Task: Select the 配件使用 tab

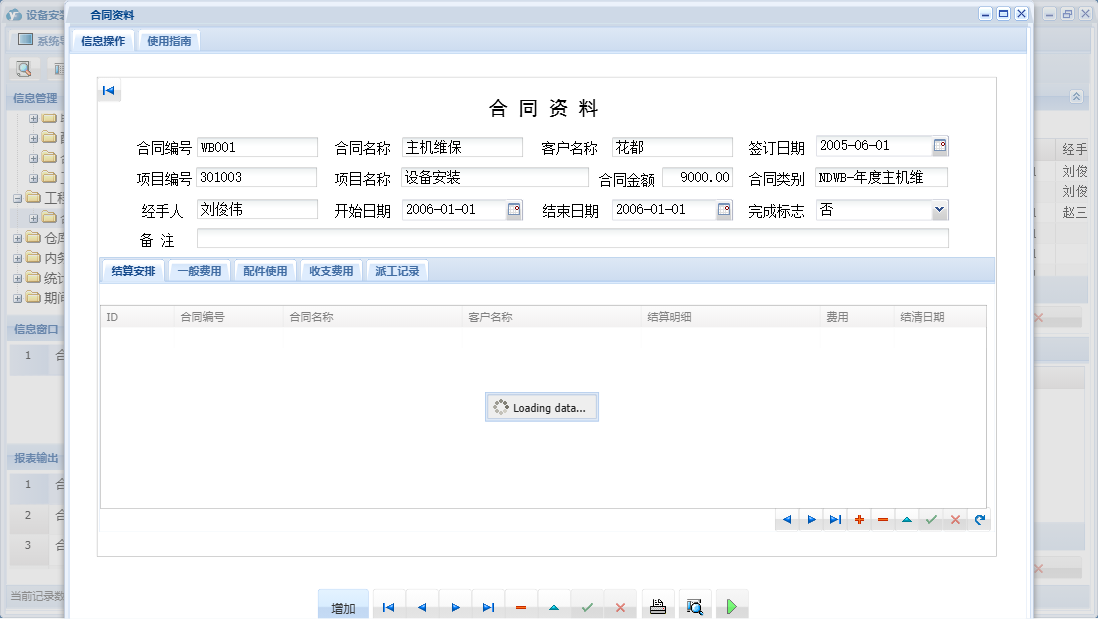Action: (x=265, y=270)
